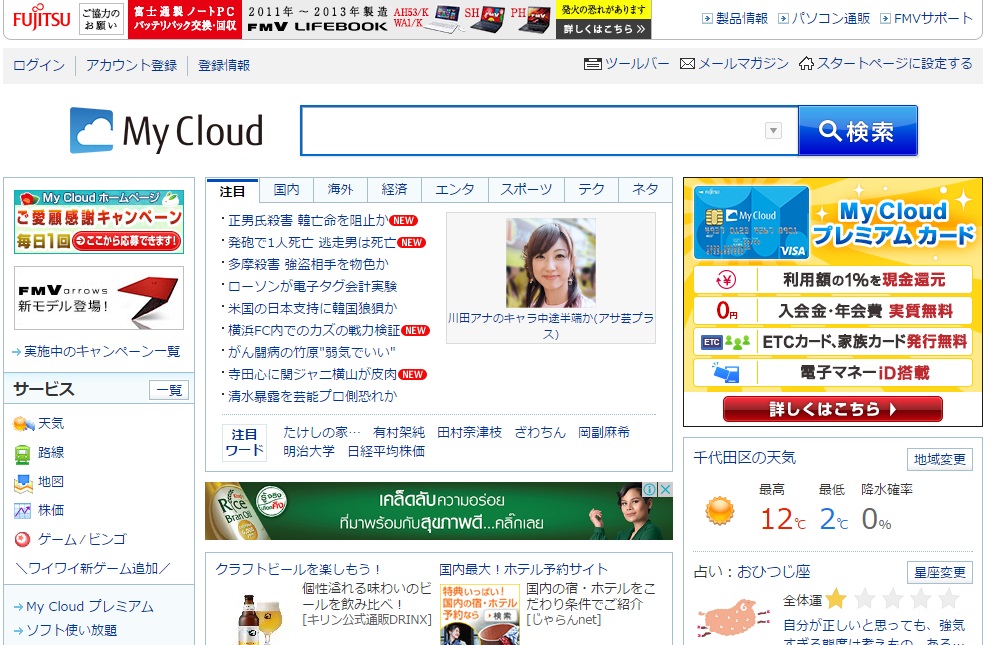This screenshot has height=645, width=990.
Task: Click the 星座変更 button for horoscope
Action: tap(940, 572)
